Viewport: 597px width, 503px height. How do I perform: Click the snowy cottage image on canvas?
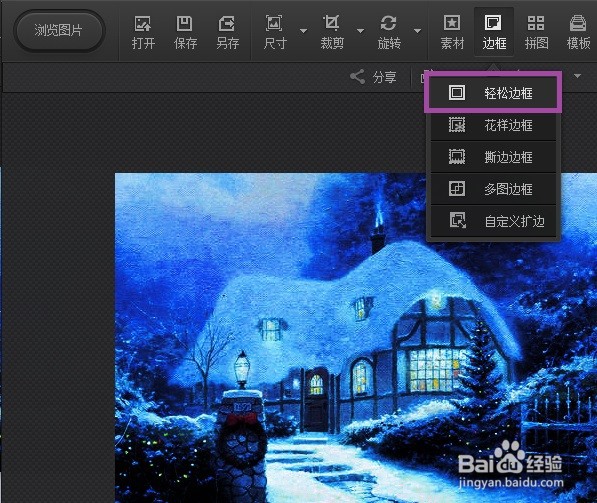tap(356, 338)
